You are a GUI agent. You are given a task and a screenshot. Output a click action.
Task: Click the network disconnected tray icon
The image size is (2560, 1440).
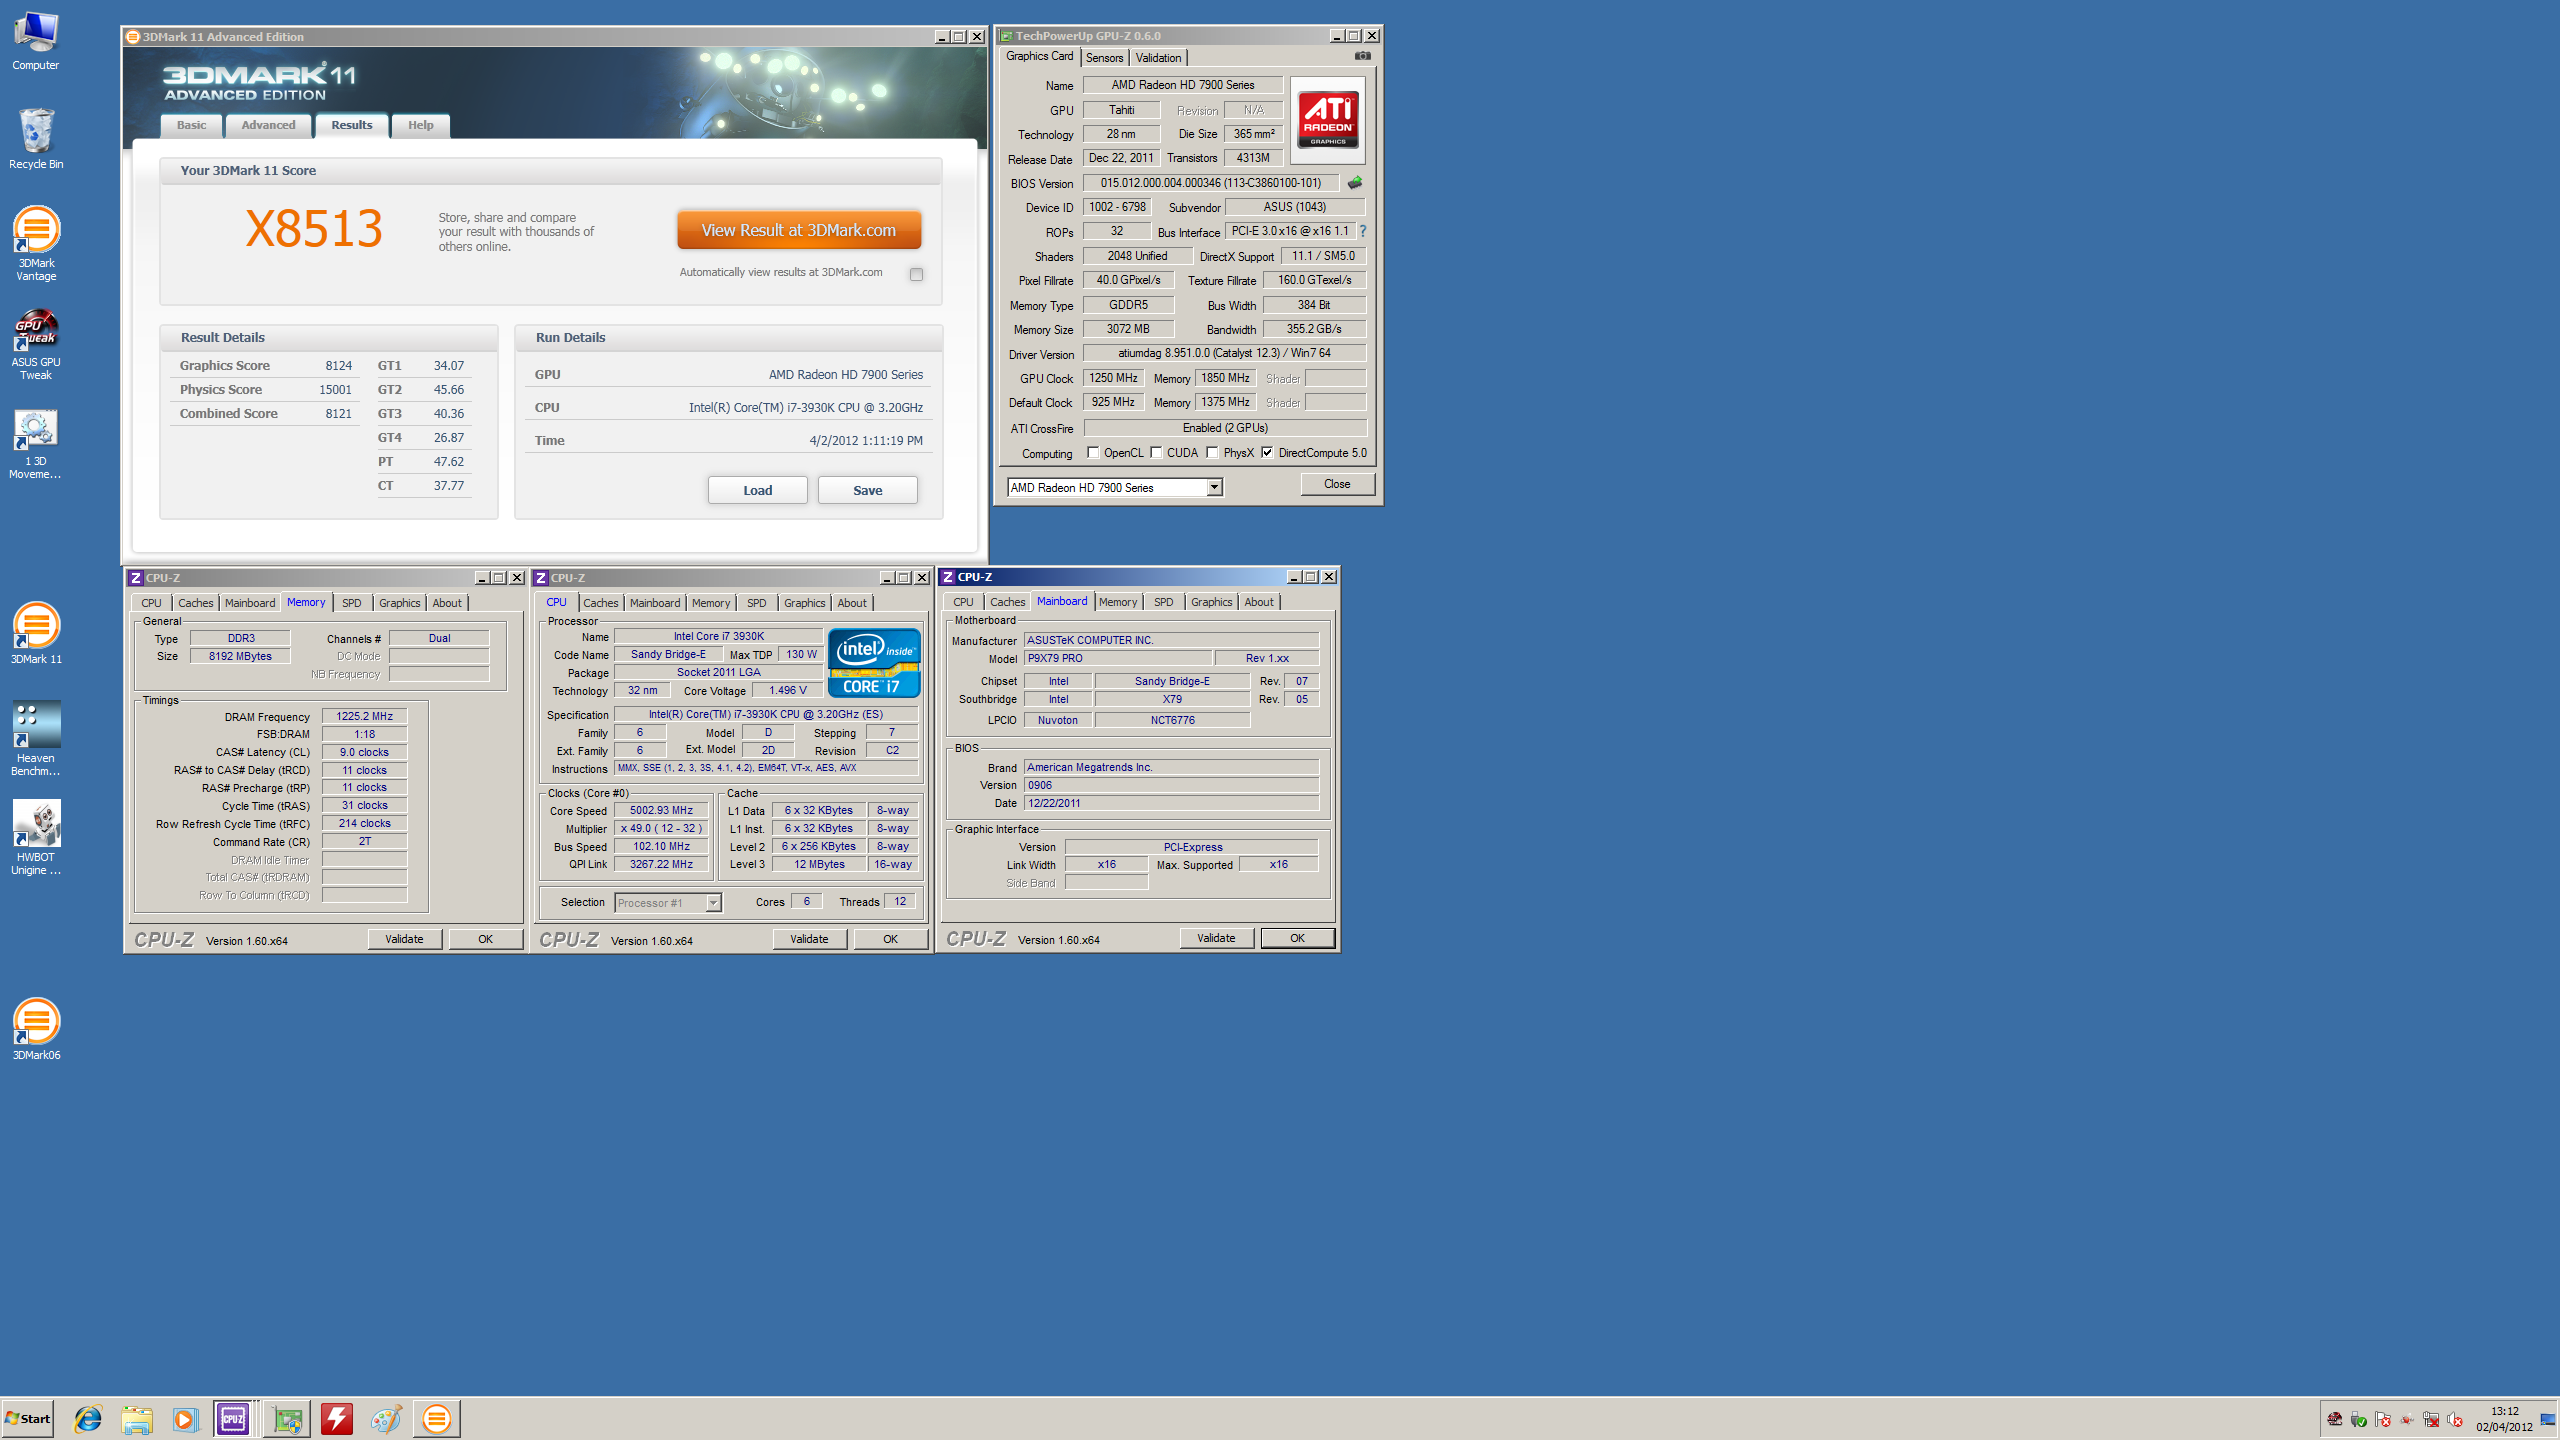pyautogui.click(x=2431, y=1420)
